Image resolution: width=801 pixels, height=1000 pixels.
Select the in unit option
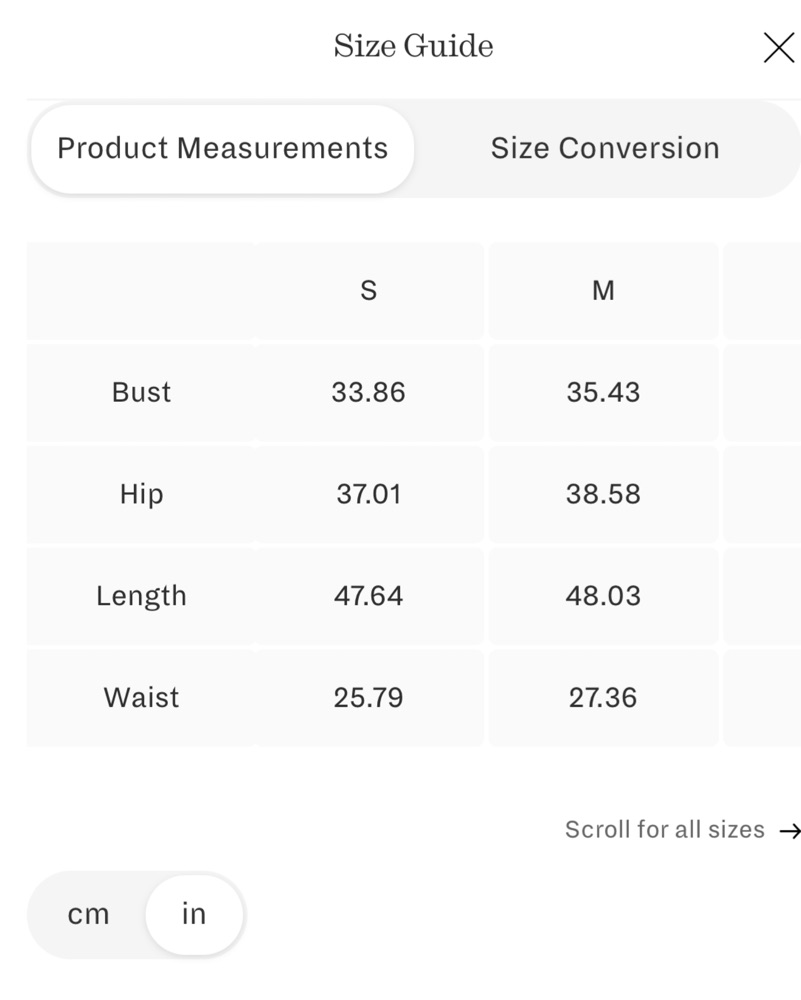click(194, 914)
